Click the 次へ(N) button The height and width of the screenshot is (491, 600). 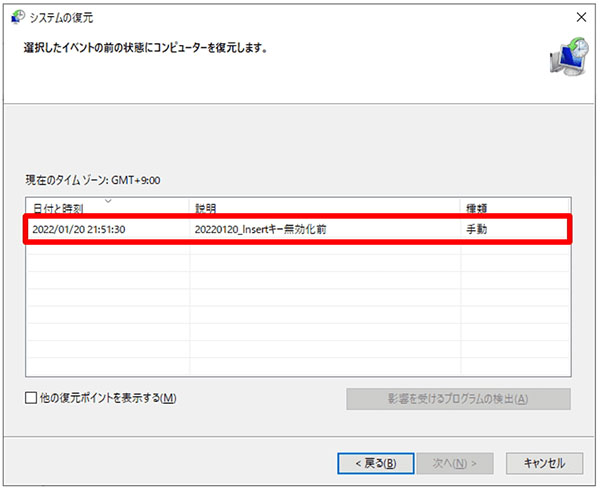click(x=455, y=463)
